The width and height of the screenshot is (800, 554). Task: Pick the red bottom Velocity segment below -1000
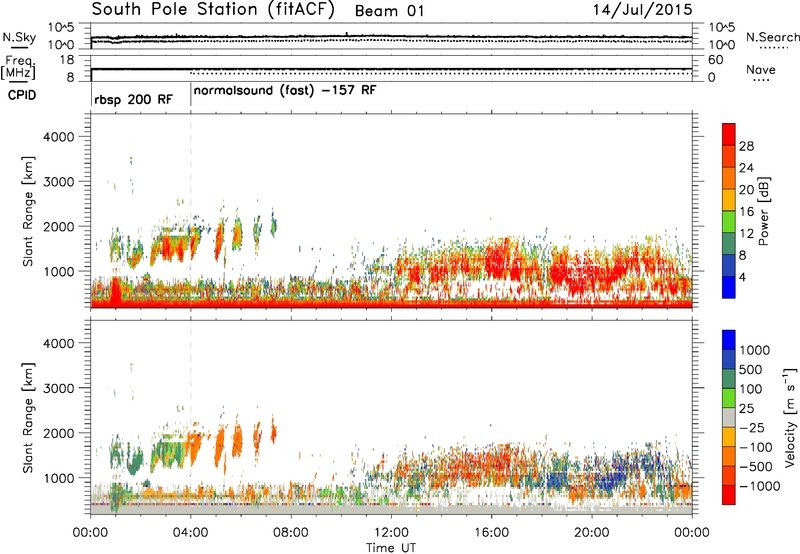pyautogui.click(x=729, y=495)
